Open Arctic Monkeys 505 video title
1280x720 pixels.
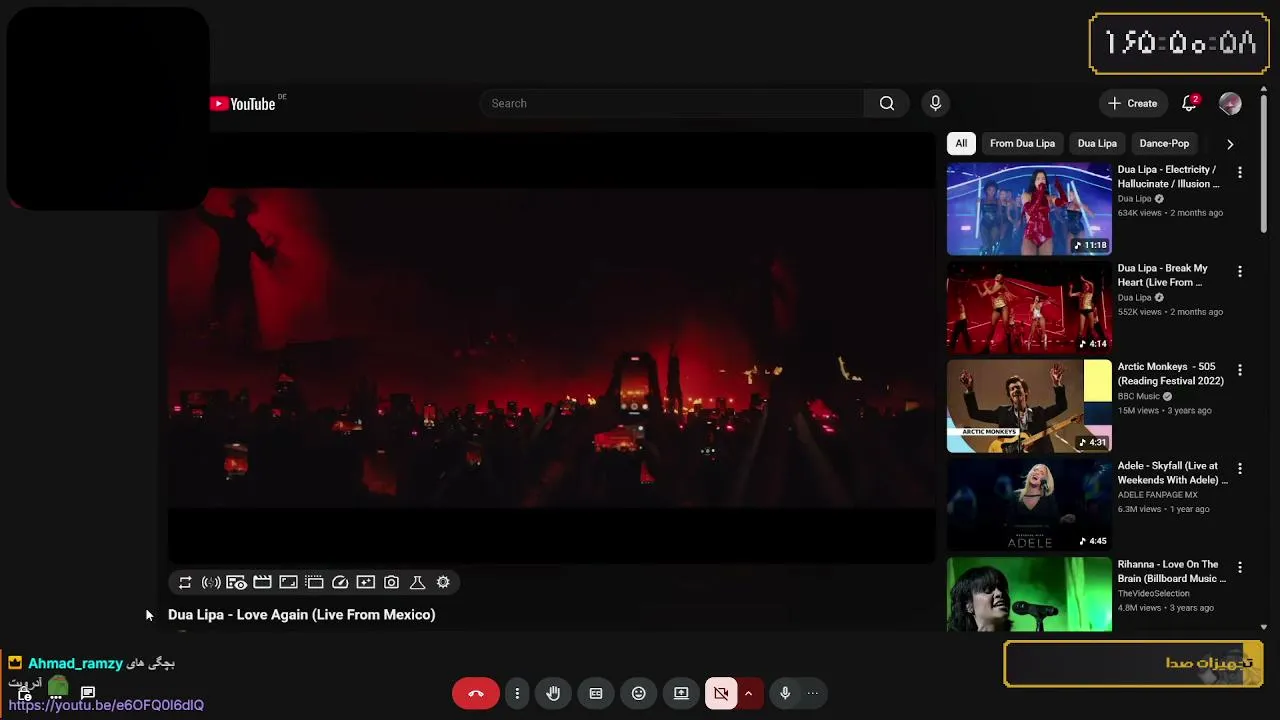coord(1171,374)
